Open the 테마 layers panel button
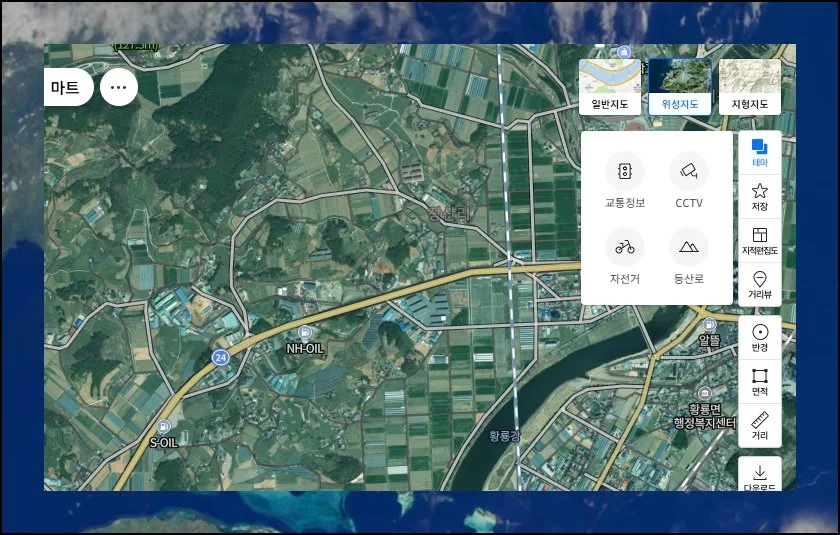The width and height of the screenshot is (840, 535). point(759,152)
